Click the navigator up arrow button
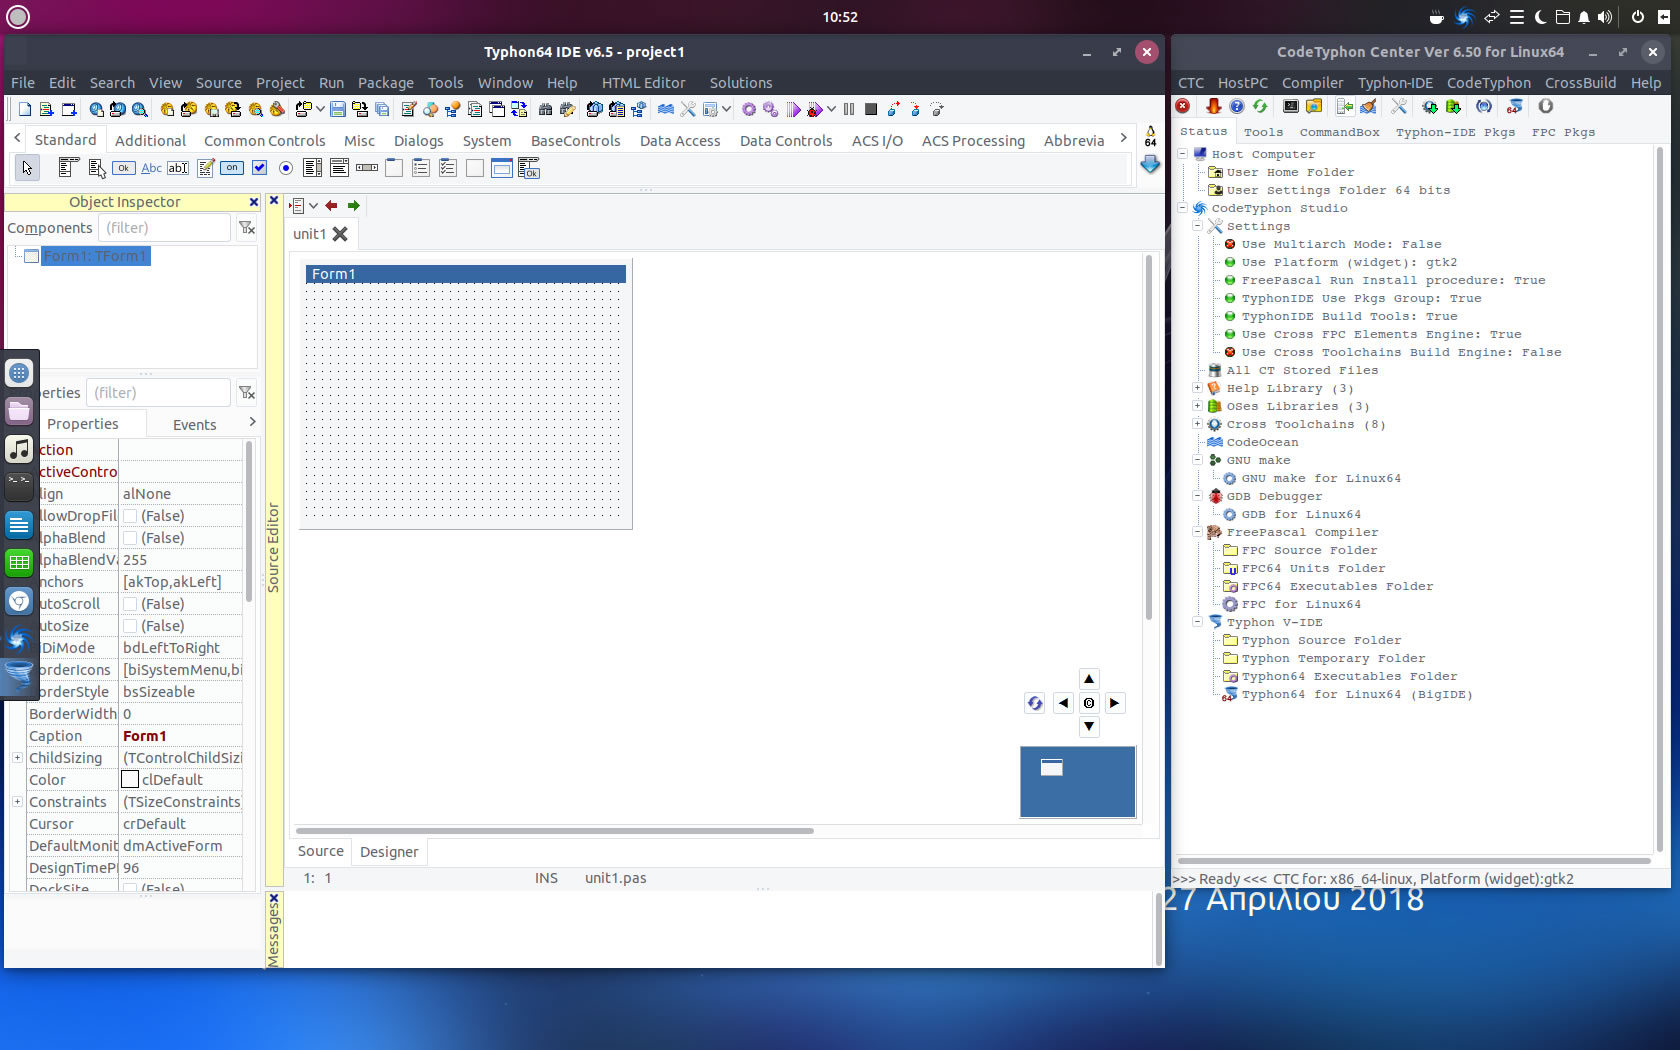 [1089, 678]
